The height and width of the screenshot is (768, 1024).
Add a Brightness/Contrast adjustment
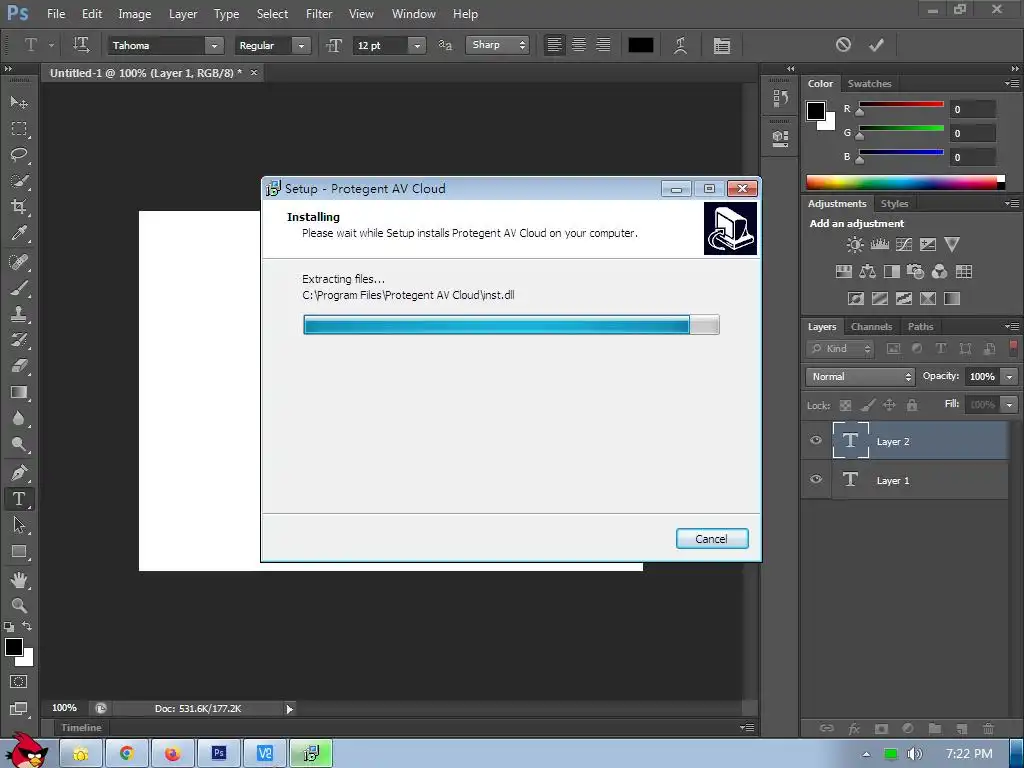click(x=854, y=245)
